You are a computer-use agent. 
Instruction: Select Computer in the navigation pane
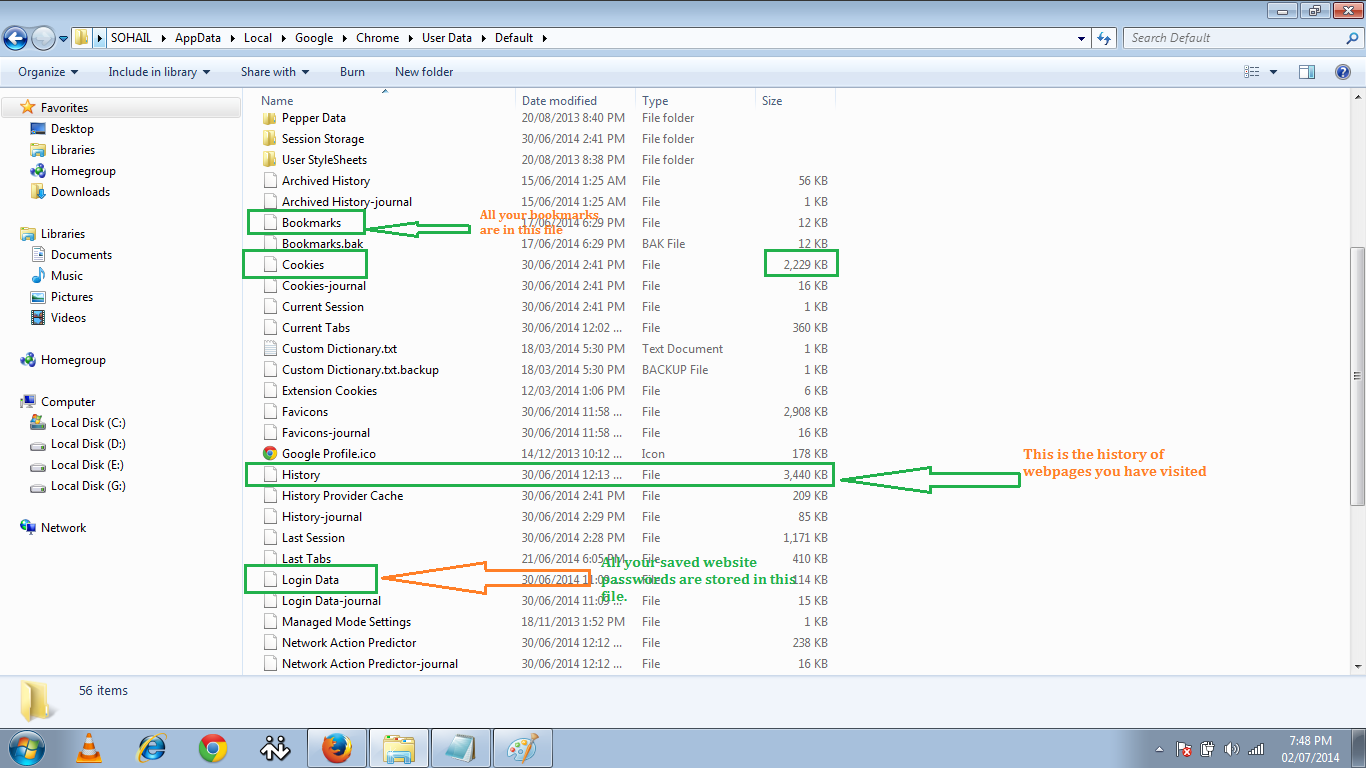68,402
